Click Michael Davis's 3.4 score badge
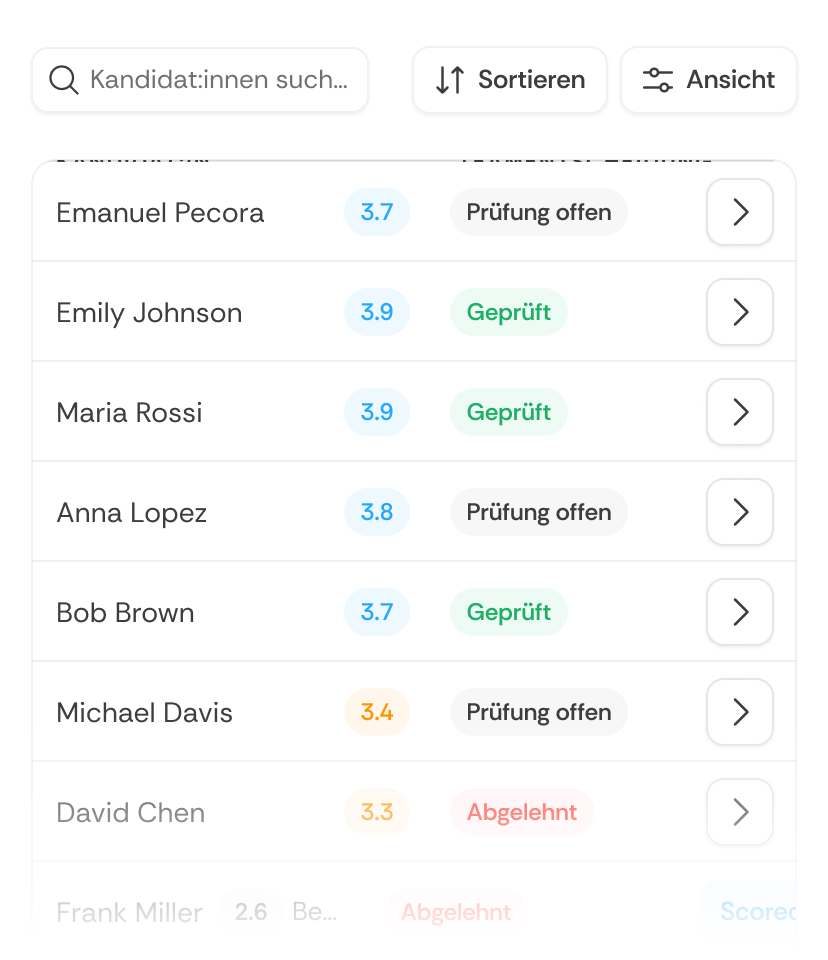The height and width of the screenshot is (960, 828). [377, 711]
